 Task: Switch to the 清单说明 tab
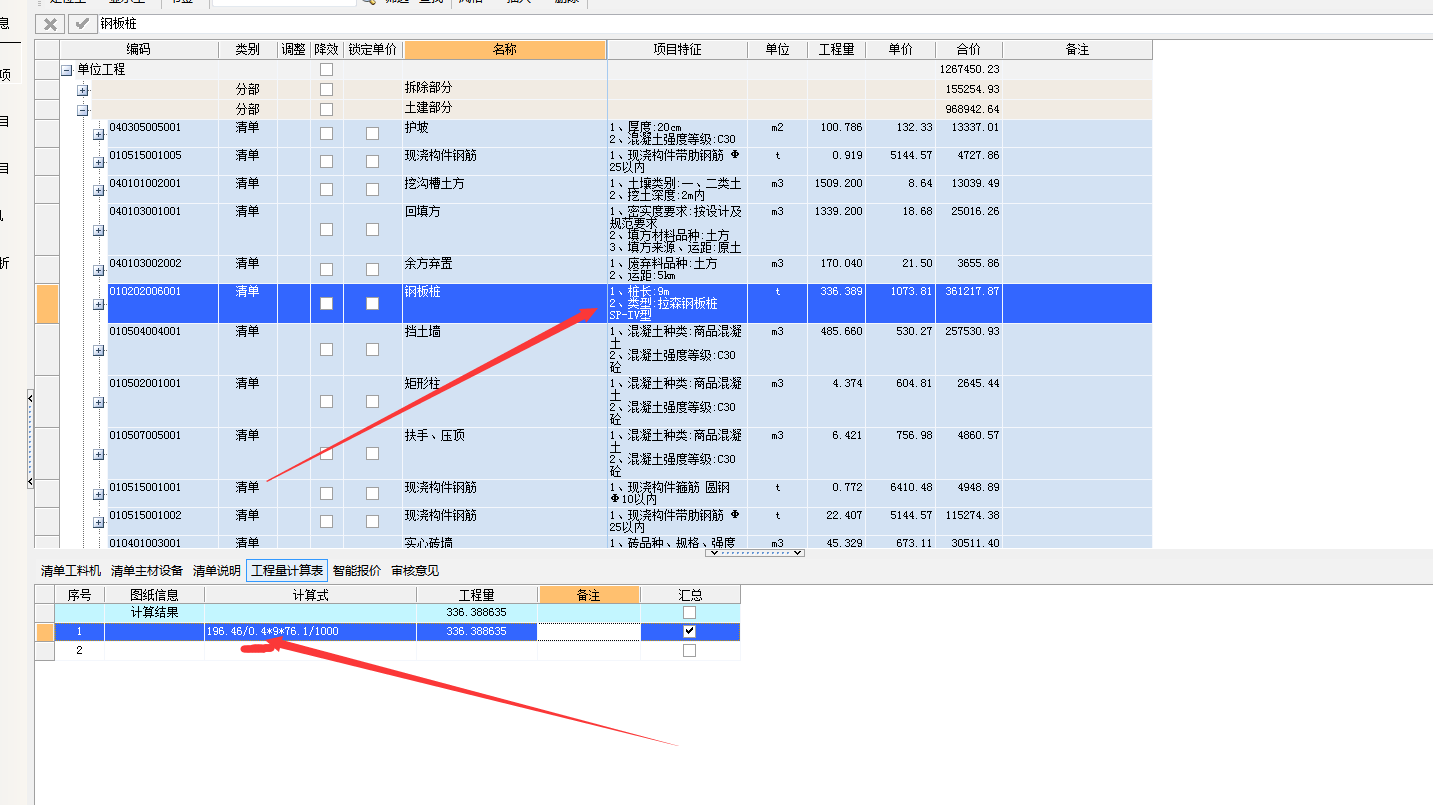click(x=217, y=571)
